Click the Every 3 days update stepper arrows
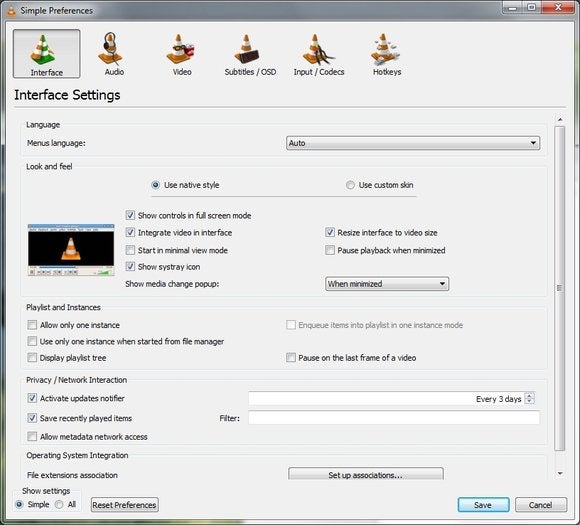This screenshot has width=580, height=525. tap(530, 398)
